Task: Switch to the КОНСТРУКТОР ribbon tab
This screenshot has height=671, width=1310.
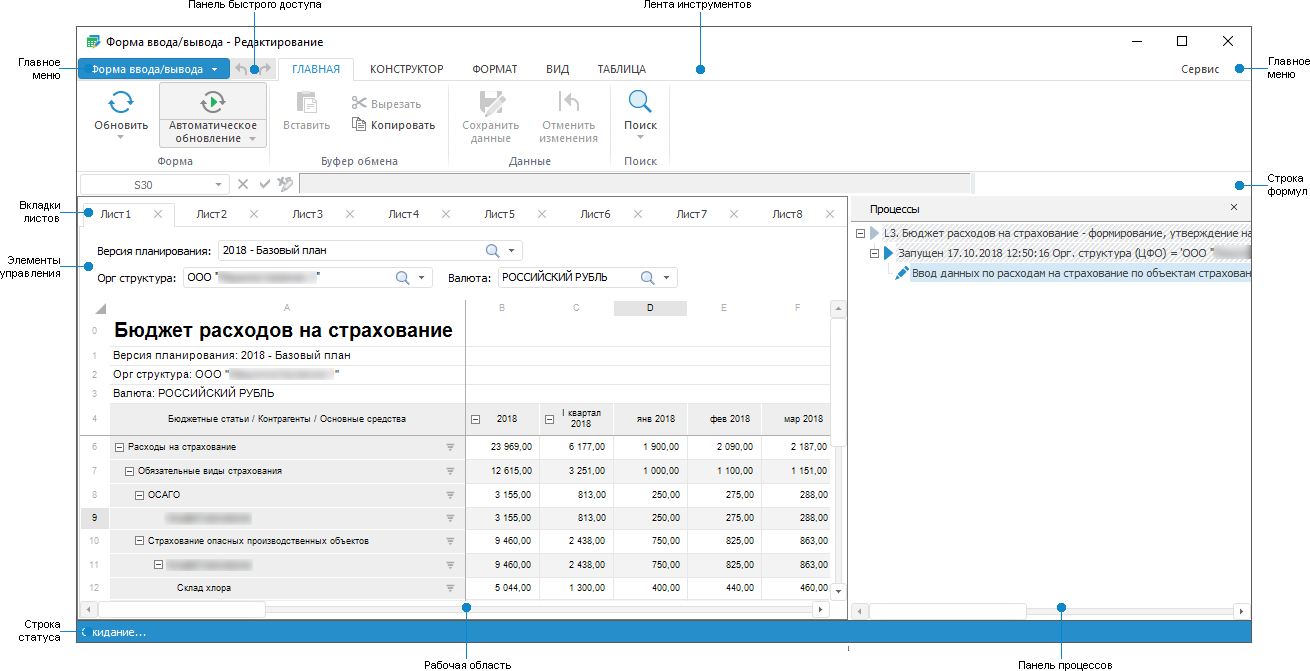Action: 406,69
